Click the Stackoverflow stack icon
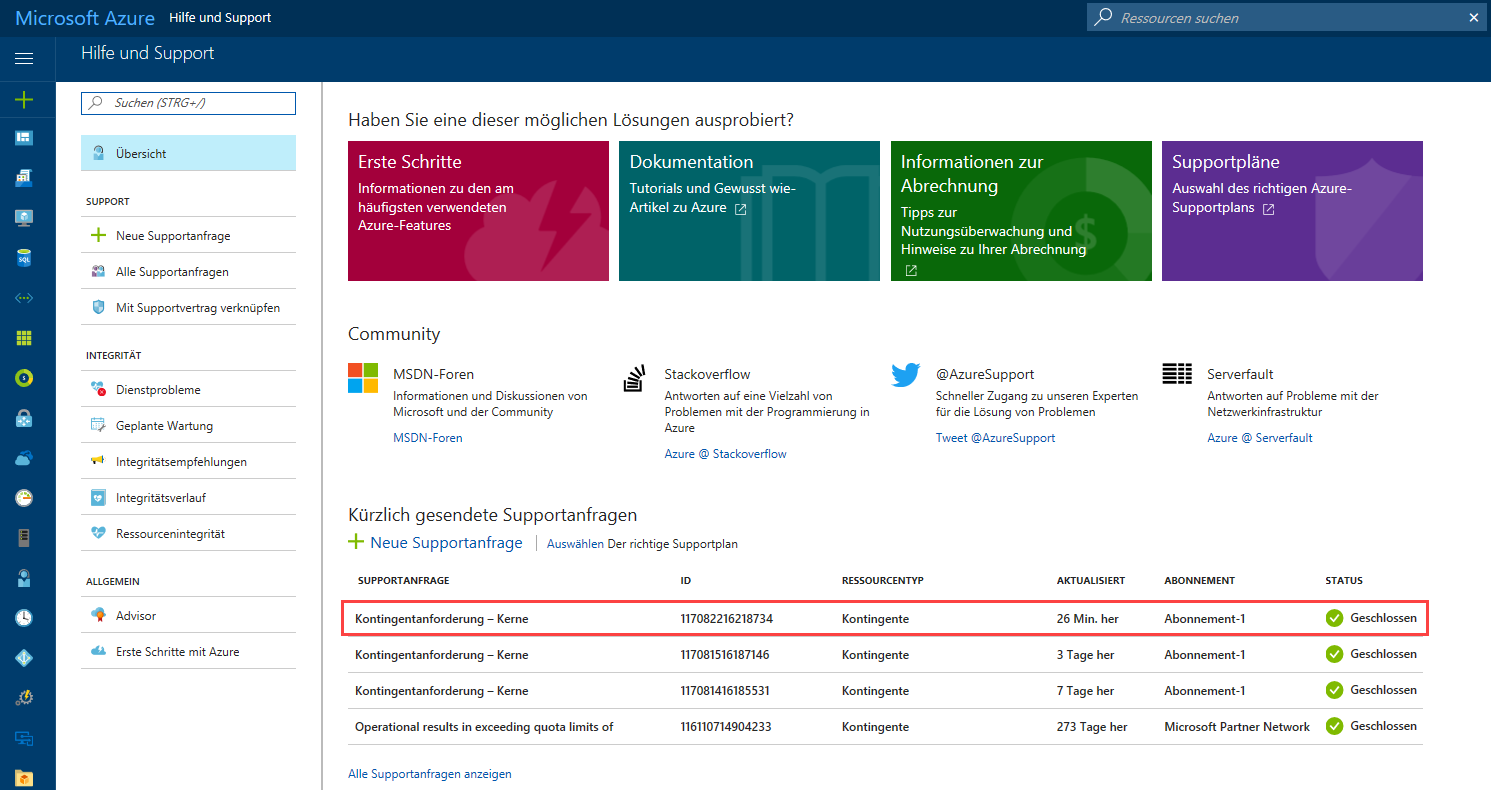 [635, 378]
